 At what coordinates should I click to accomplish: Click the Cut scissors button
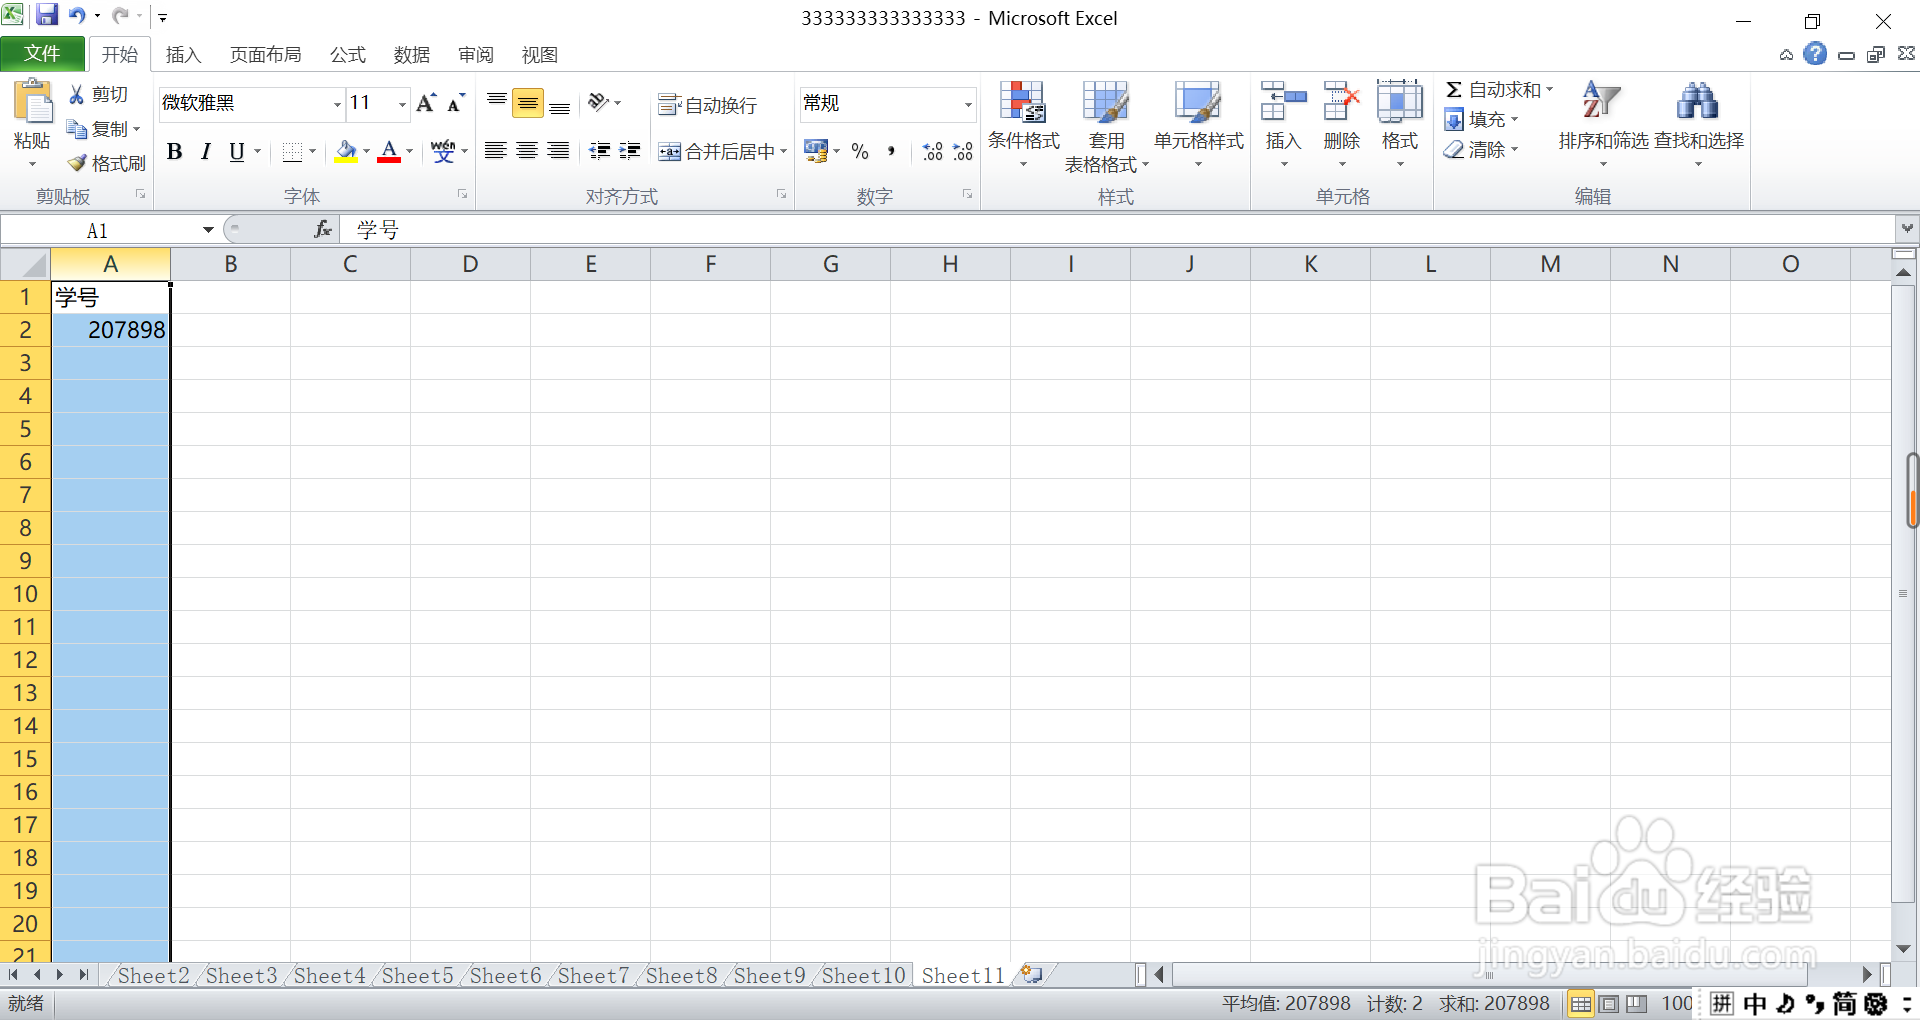point(98,94)
